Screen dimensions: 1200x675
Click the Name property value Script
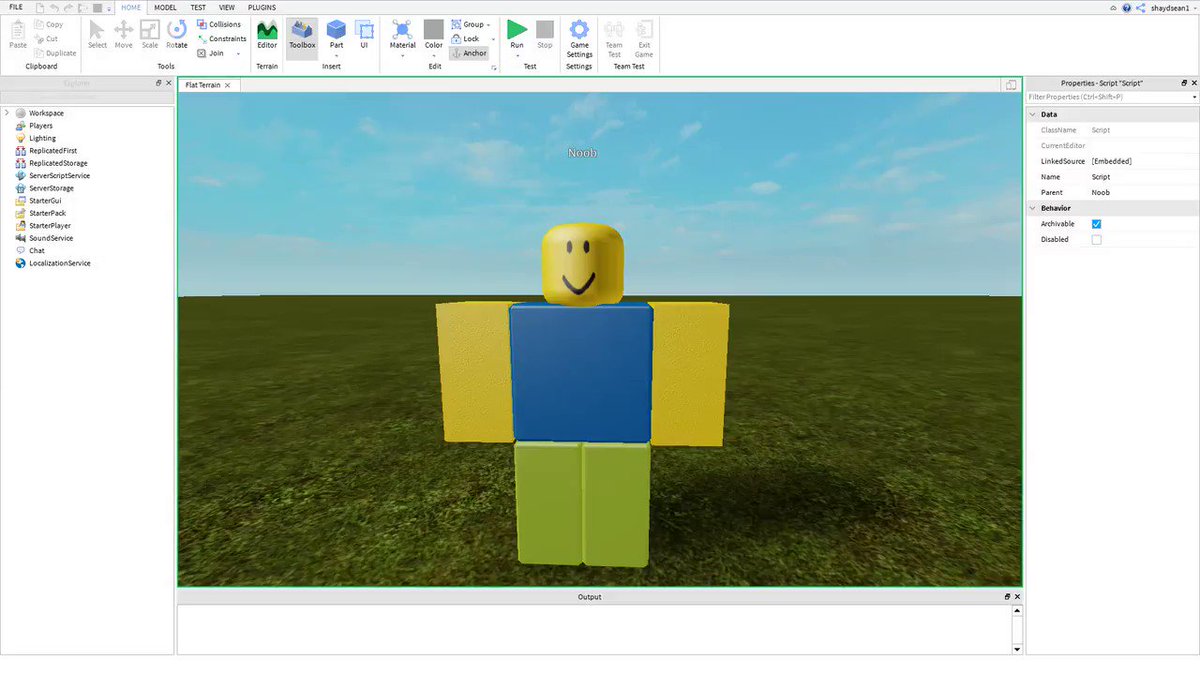pyautogui.click(x=1101, y=177)
